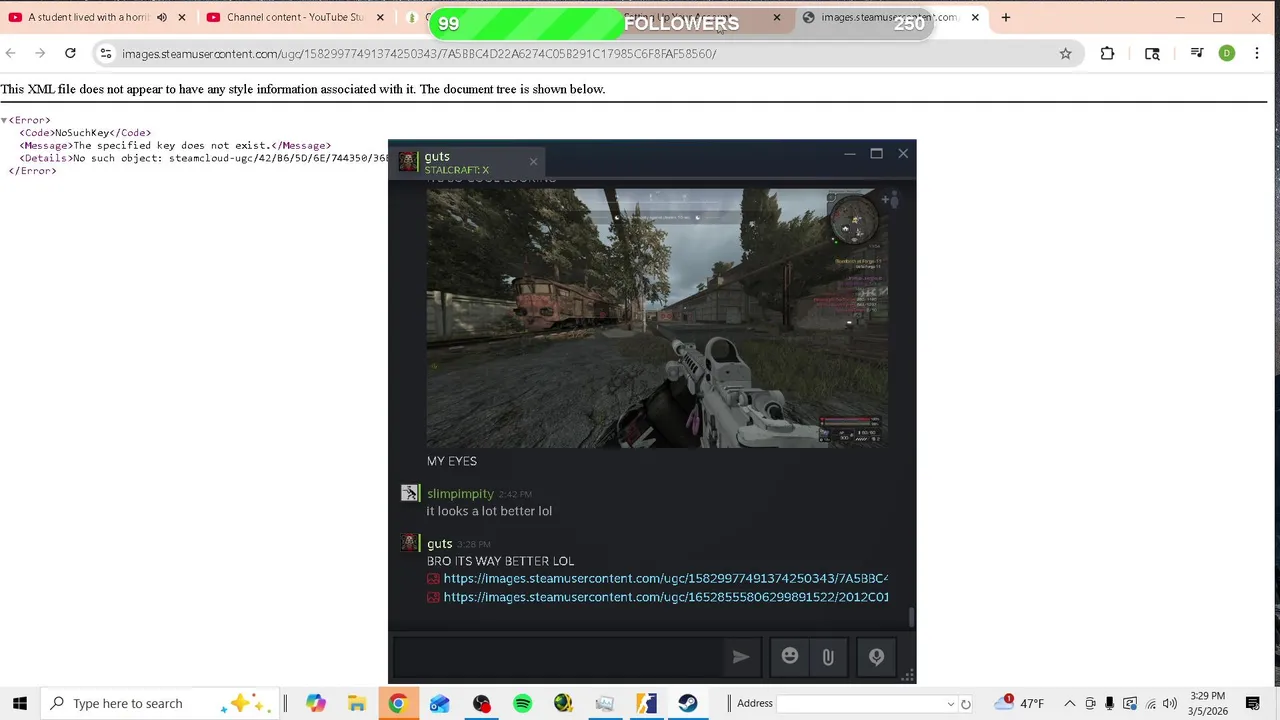Go forward in Chrome

pyautogui.click(x=40, y=53)
